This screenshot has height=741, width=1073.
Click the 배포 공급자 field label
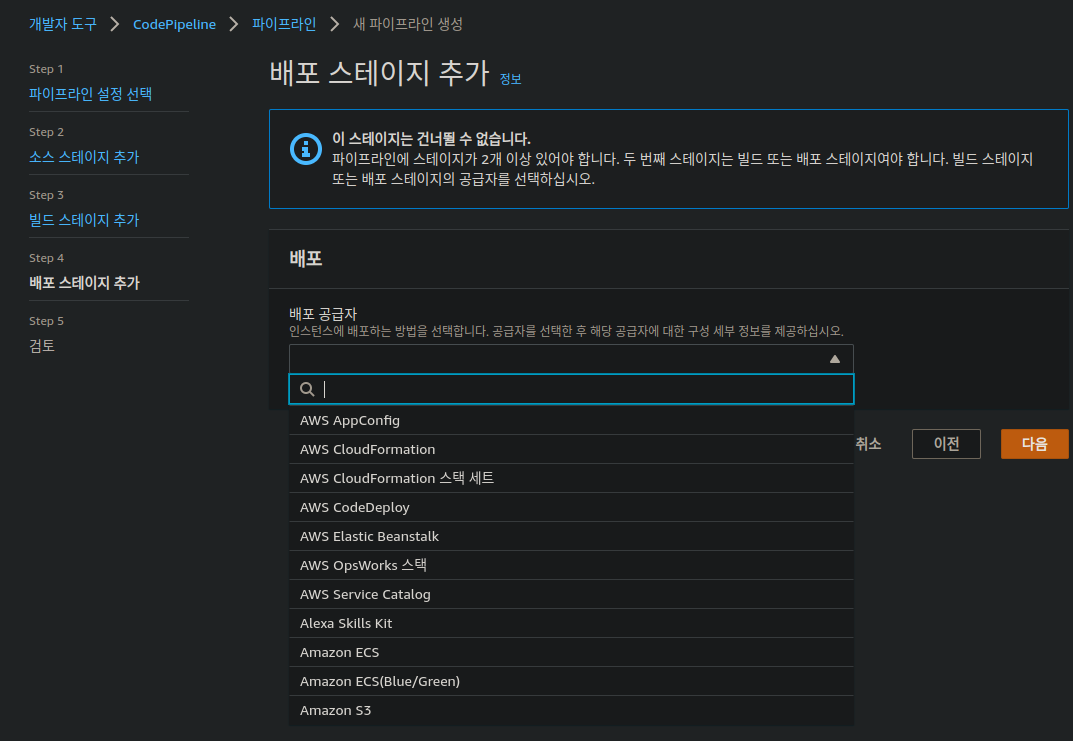323,314
